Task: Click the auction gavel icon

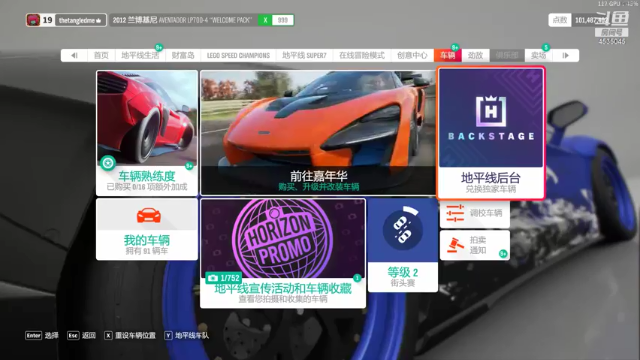Action: click(x=456, y=245)
